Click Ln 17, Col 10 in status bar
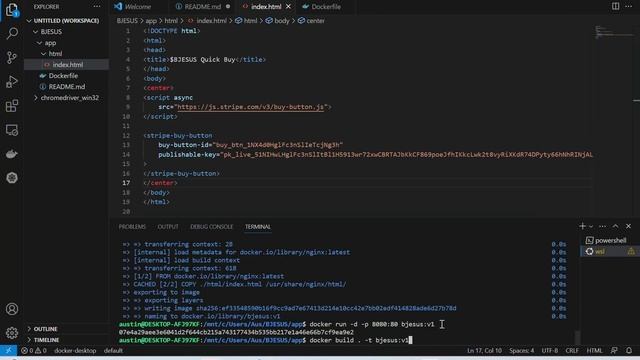Viewport: 640px width, 360px height. pyautogui.click(x=484, y=350)
